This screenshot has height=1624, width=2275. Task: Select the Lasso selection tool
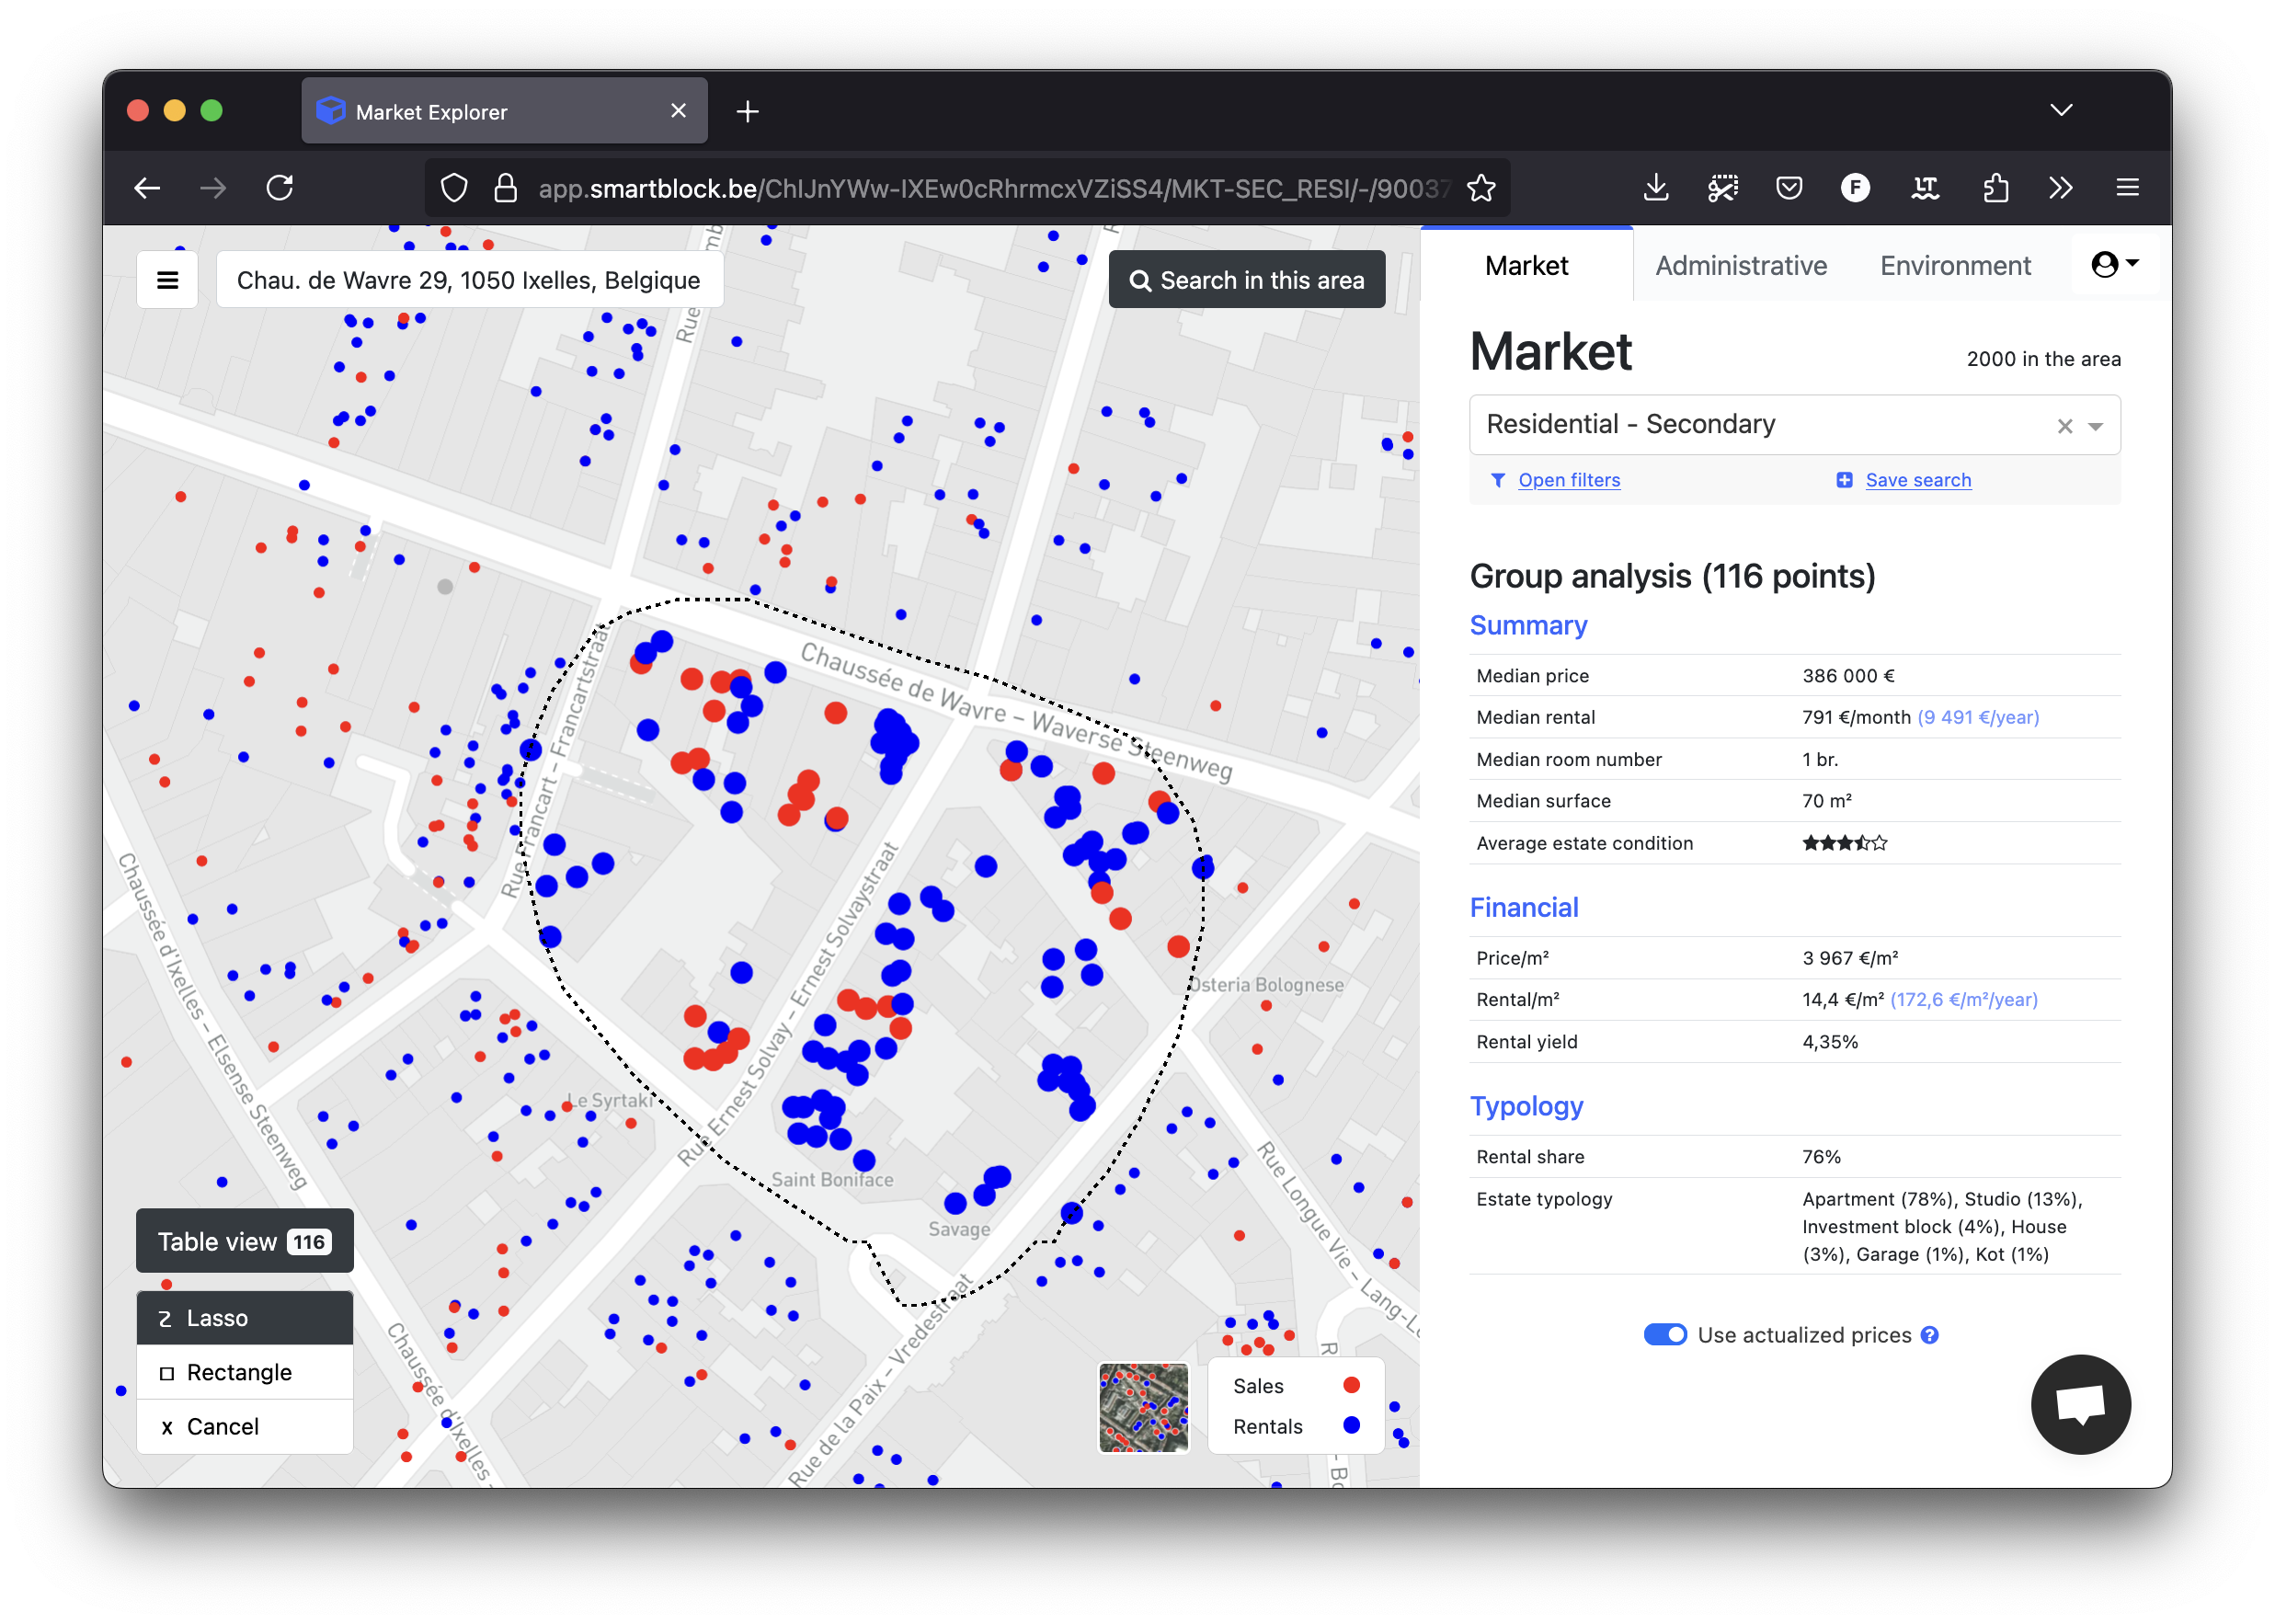244,1318
